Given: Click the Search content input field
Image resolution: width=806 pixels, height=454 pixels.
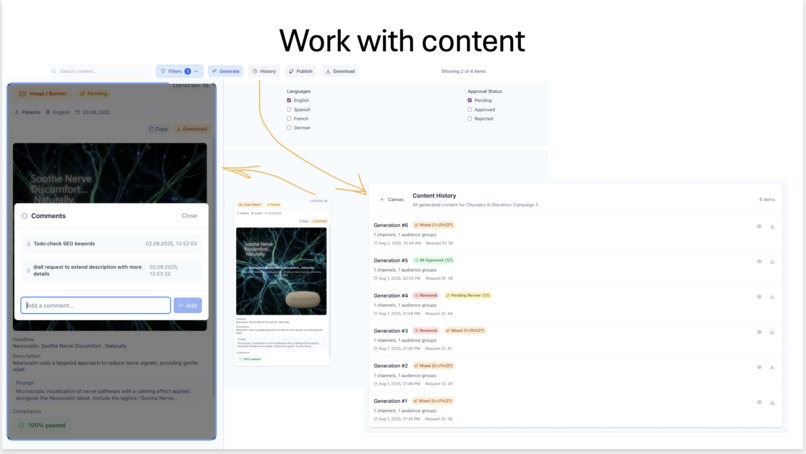Looking at the screenshot, I should 100,71.
